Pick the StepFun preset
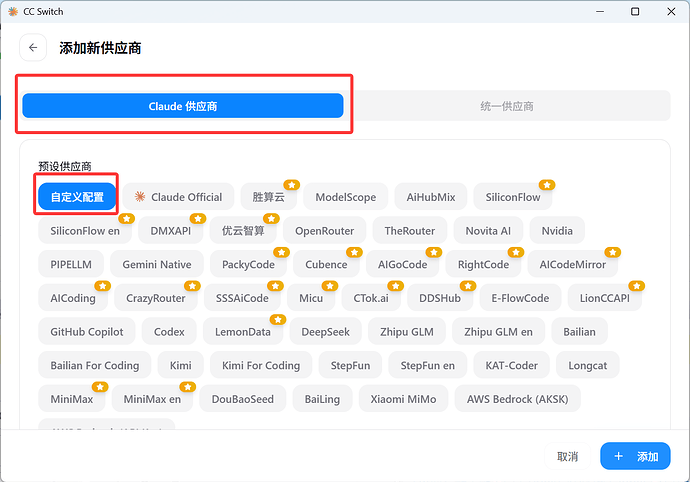The width and height of the screenshot is (690, 482). 350,365
